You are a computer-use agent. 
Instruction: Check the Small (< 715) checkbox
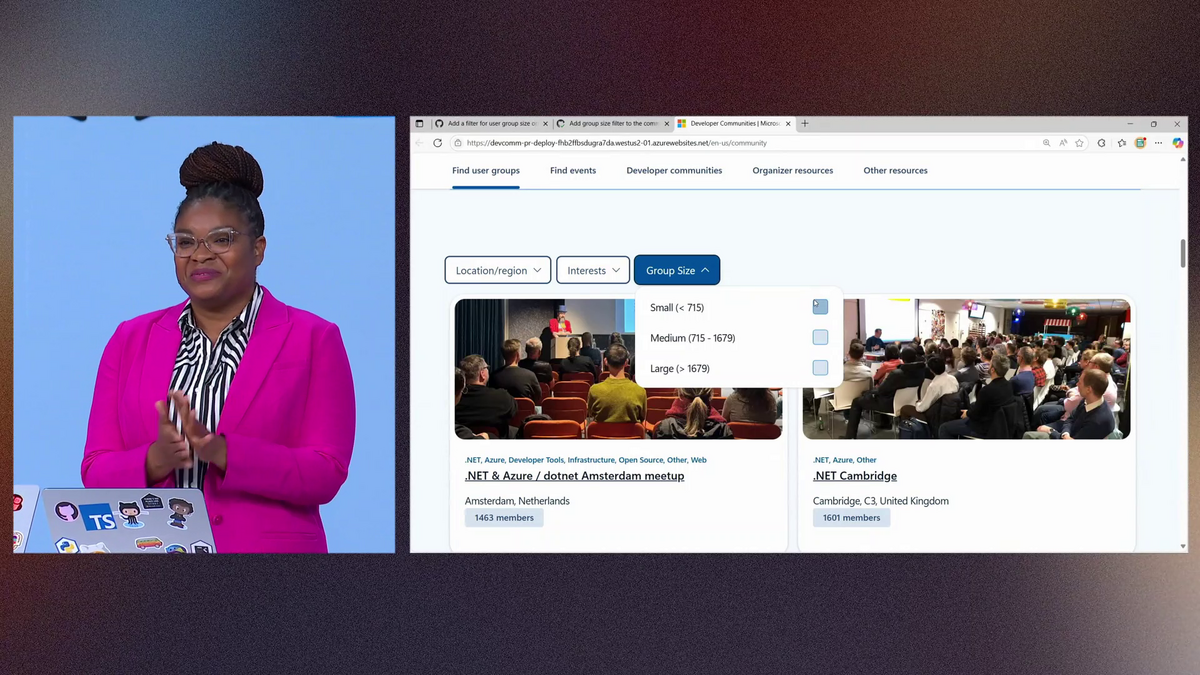click(820, 307)
